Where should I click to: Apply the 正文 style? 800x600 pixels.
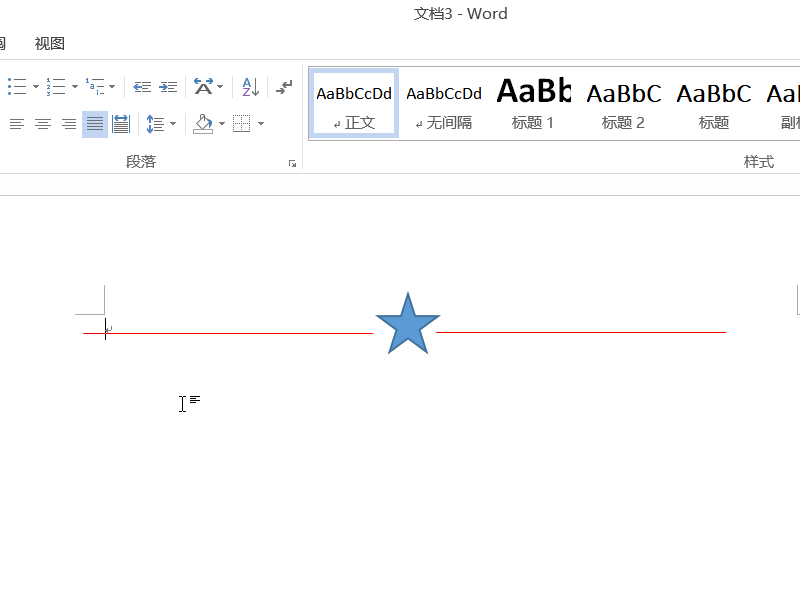(354, 104)
